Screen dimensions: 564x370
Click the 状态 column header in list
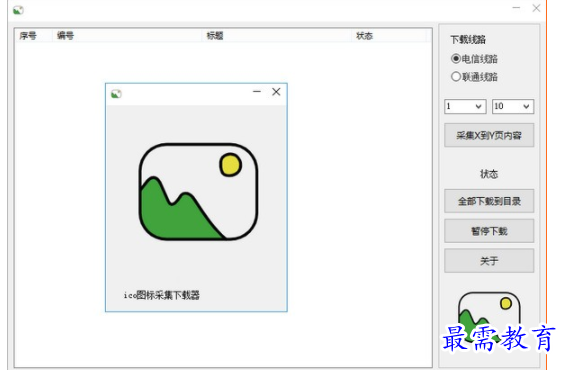click(x=389, y=36)
